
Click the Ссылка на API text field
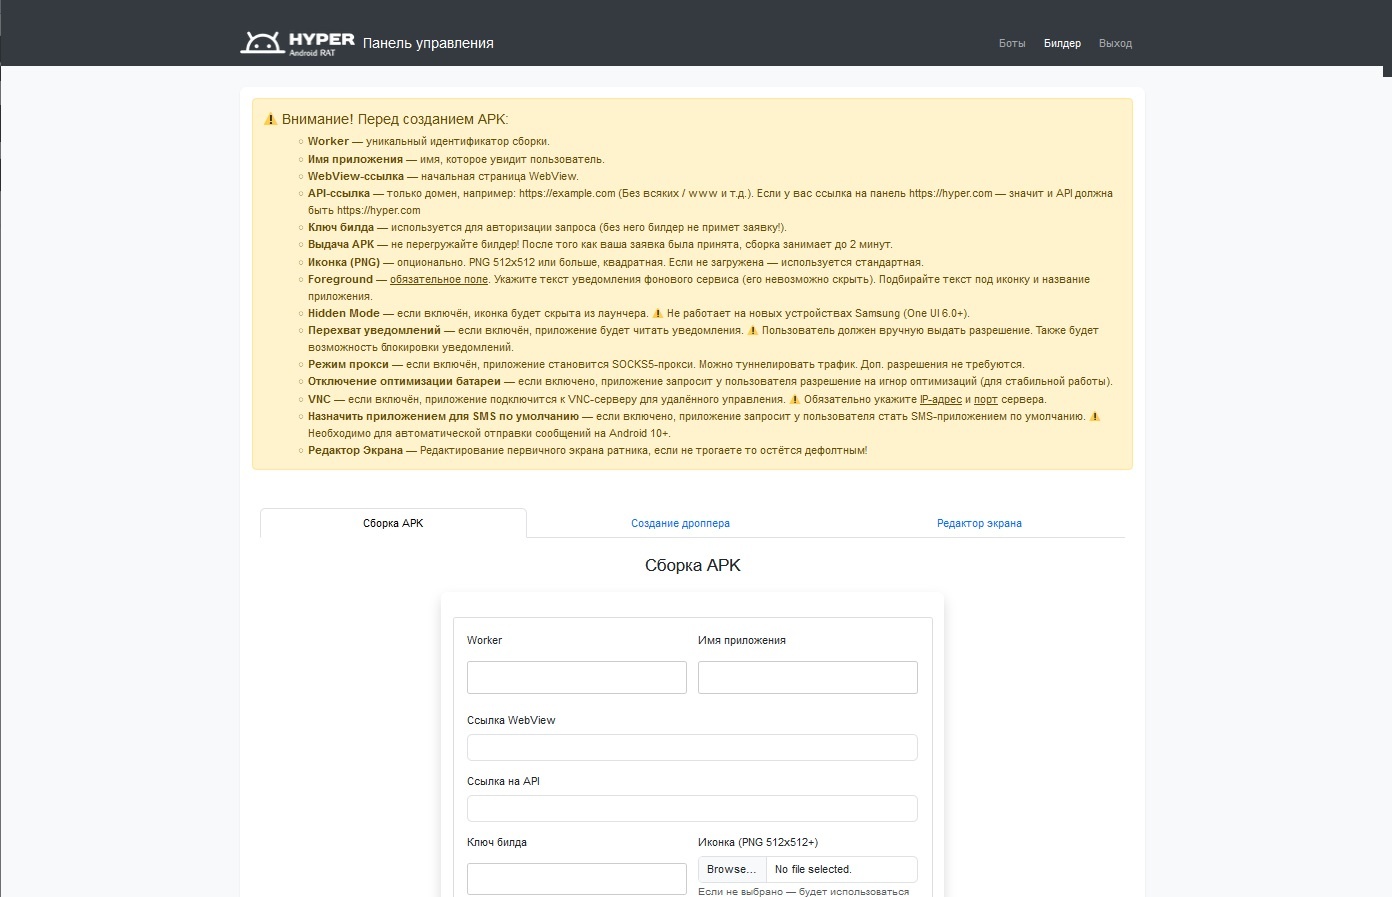(x=692, y=809)
